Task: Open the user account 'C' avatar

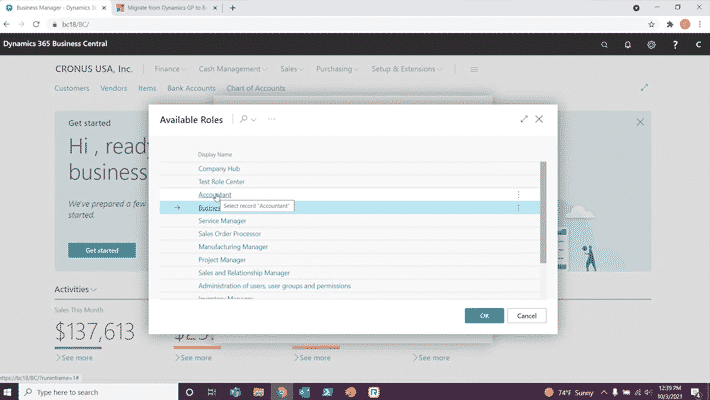Action: click(x=698, y=44)
